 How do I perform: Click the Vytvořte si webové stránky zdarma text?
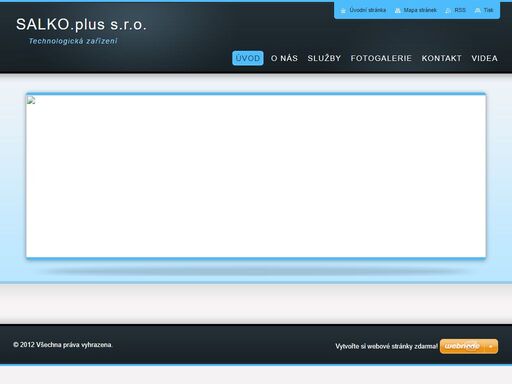tap(386, 346)
